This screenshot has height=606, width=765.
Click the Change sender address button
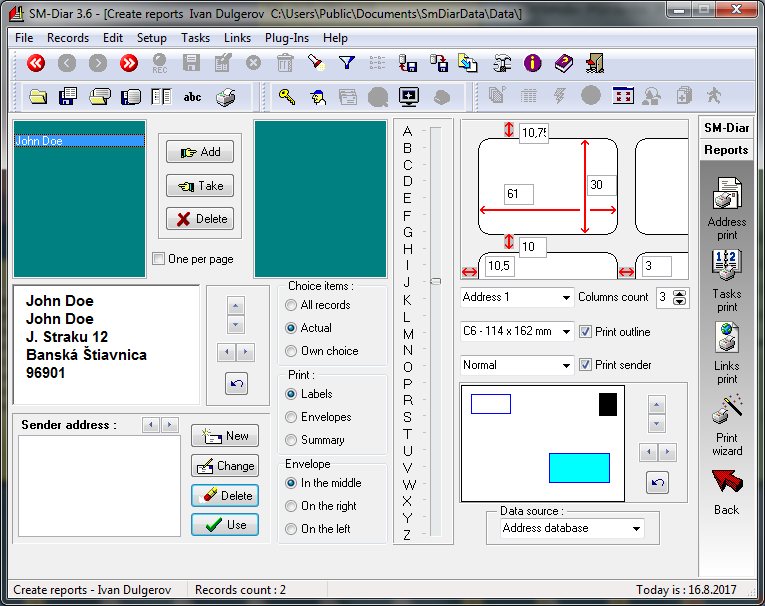tap(225, 466)
